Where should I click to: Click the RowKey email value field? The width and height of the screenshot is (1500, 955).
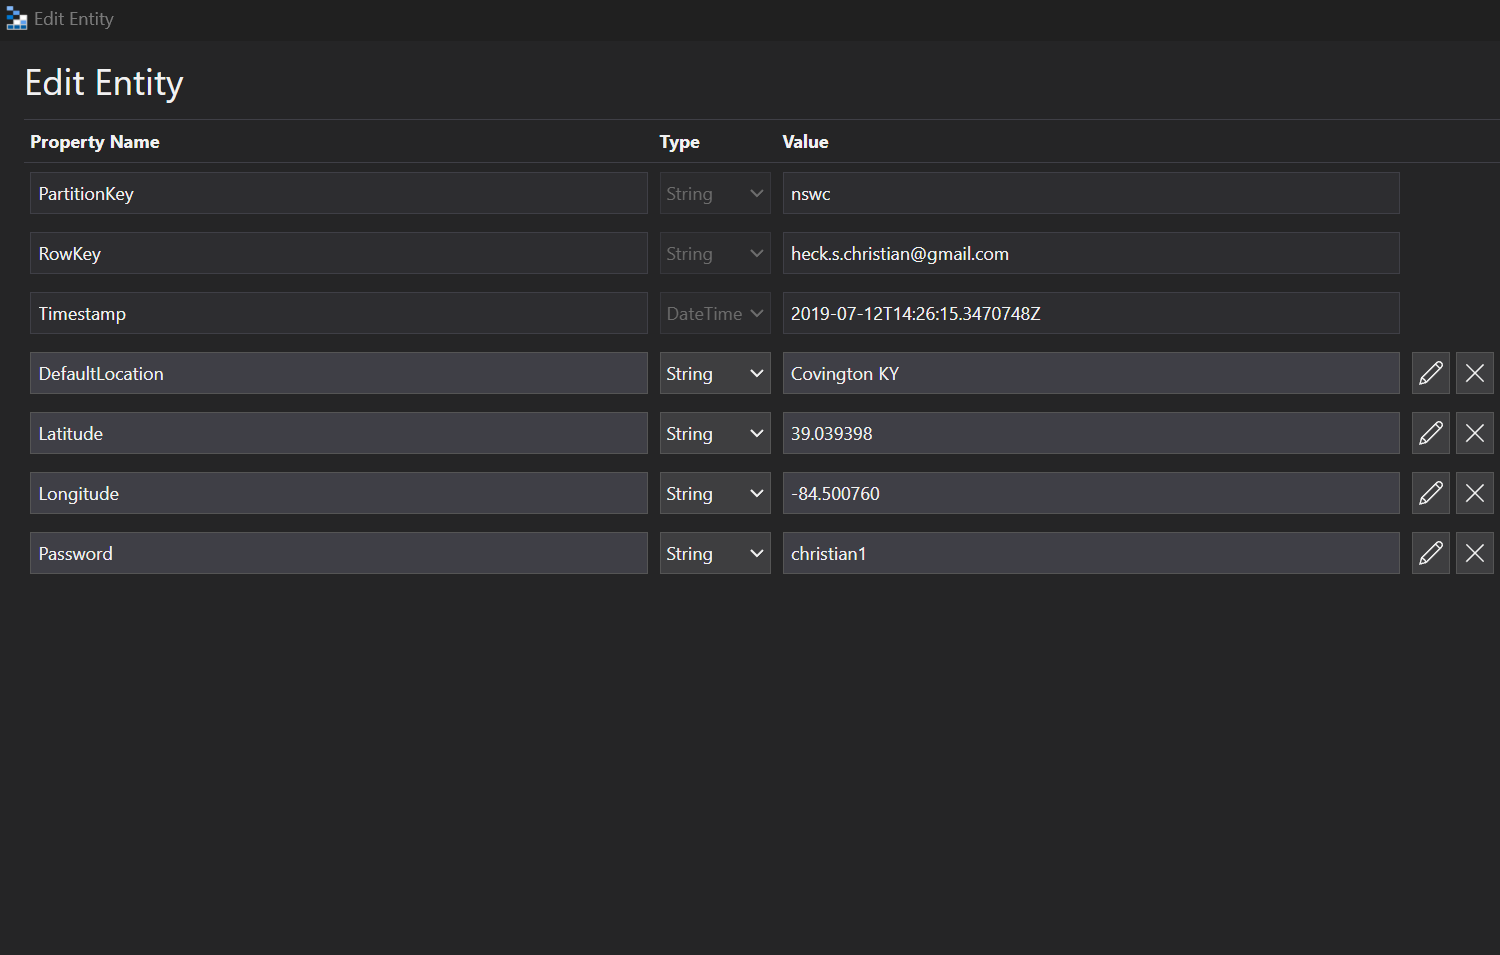click(1091, 253)
